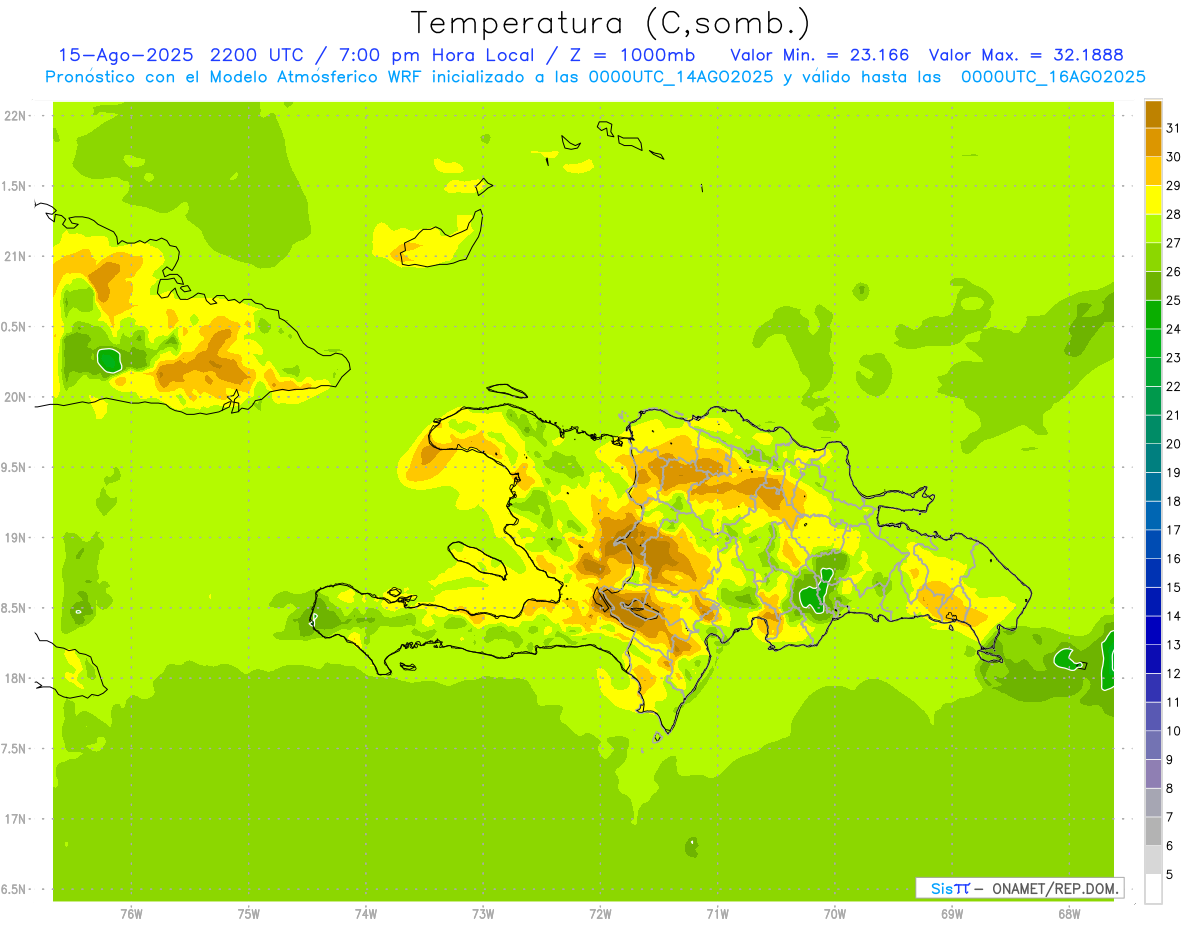
Task: Click the colorbar label "15"
Action: click(1173, 587)
